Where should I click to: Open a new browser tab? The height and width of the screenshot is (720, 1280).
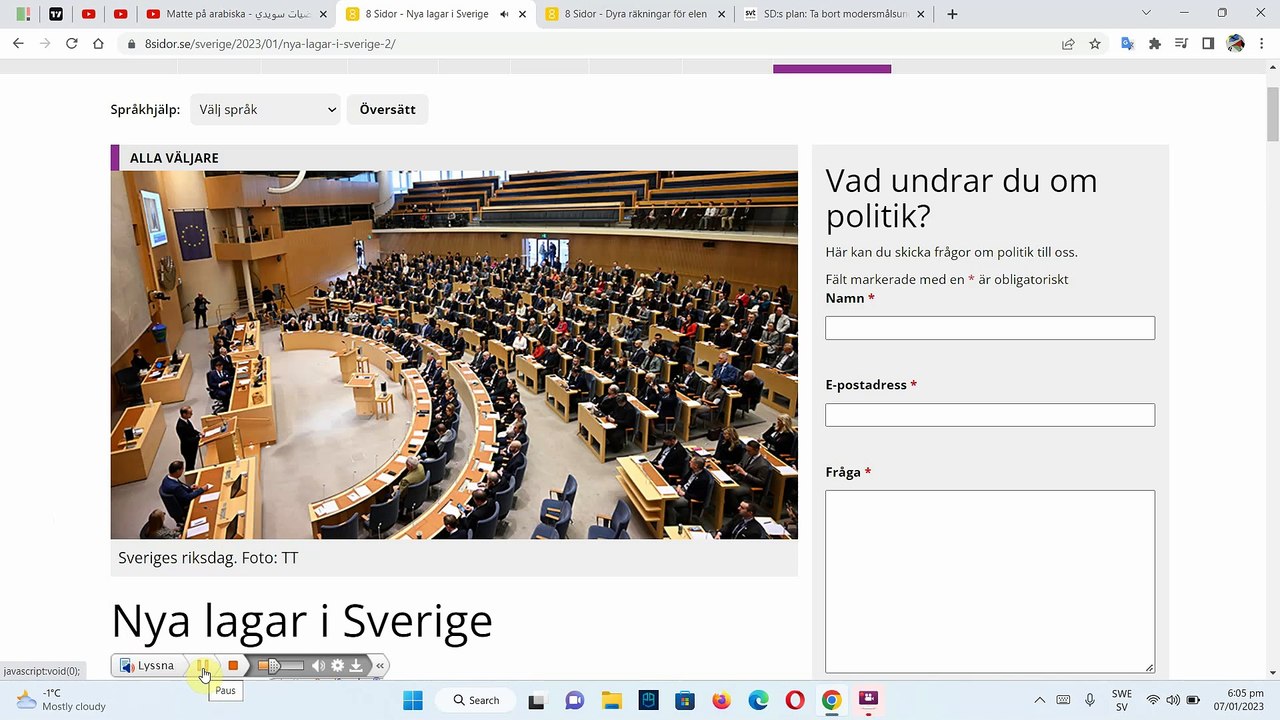(x=952, y=14)
